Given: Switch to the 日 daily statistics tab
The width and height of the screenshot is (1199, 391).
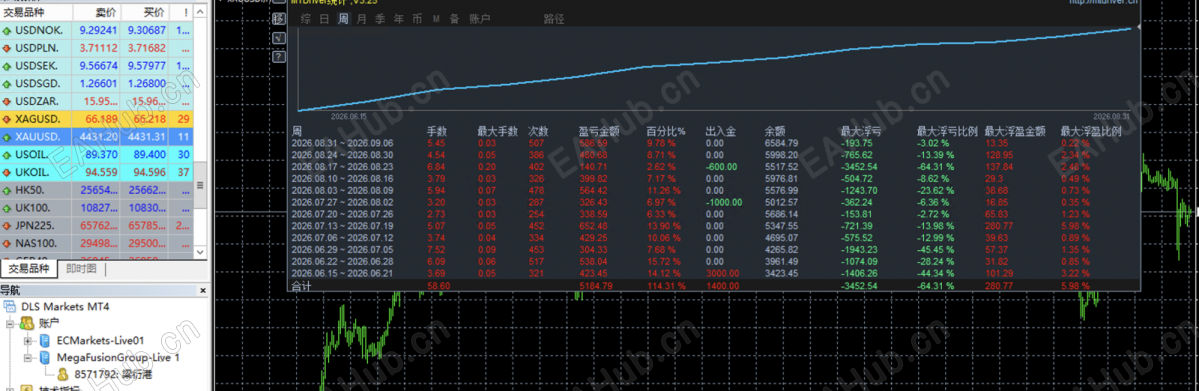Looking at the screenshot, I should coord(324,18).
